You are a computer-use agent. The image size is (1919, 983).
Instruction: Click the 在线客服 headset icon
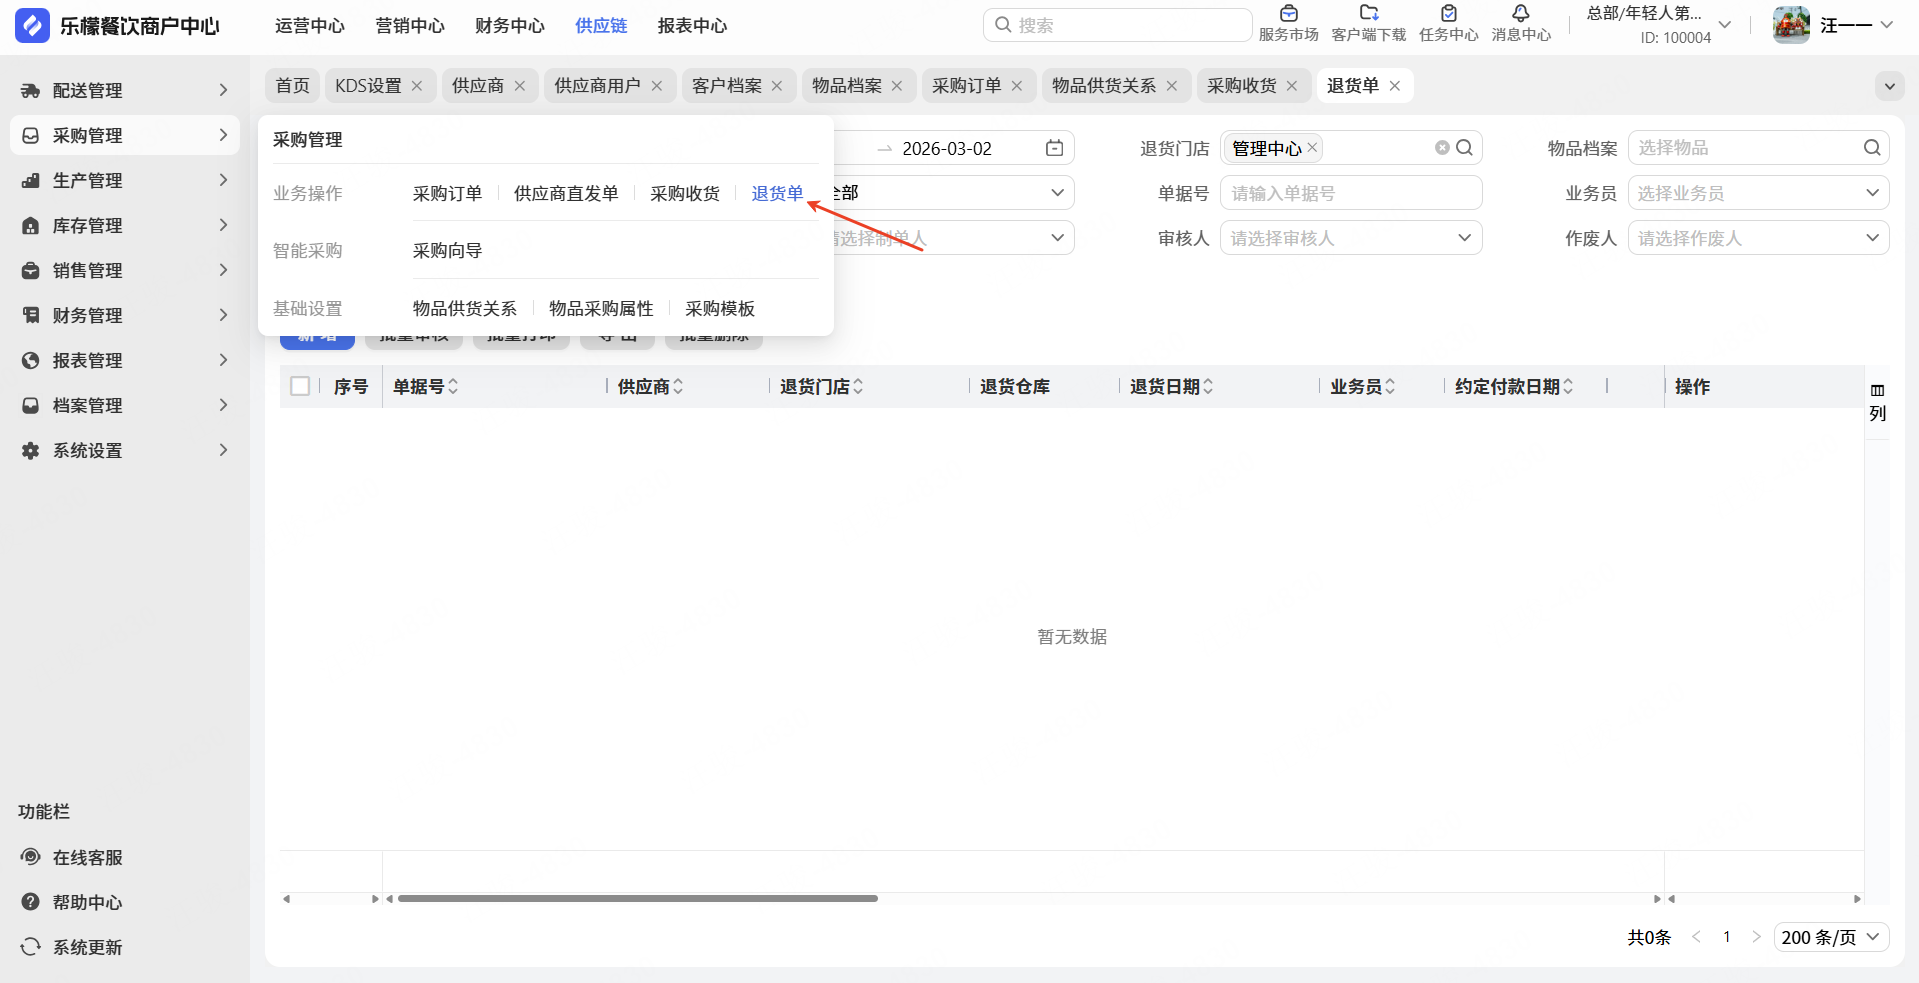pyautogui.click(x=31, y=857)
